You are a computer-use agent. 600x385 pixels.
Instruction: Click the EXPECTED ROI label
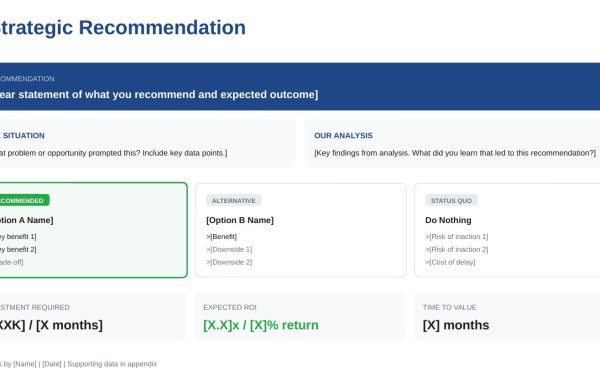coord(230,307)
